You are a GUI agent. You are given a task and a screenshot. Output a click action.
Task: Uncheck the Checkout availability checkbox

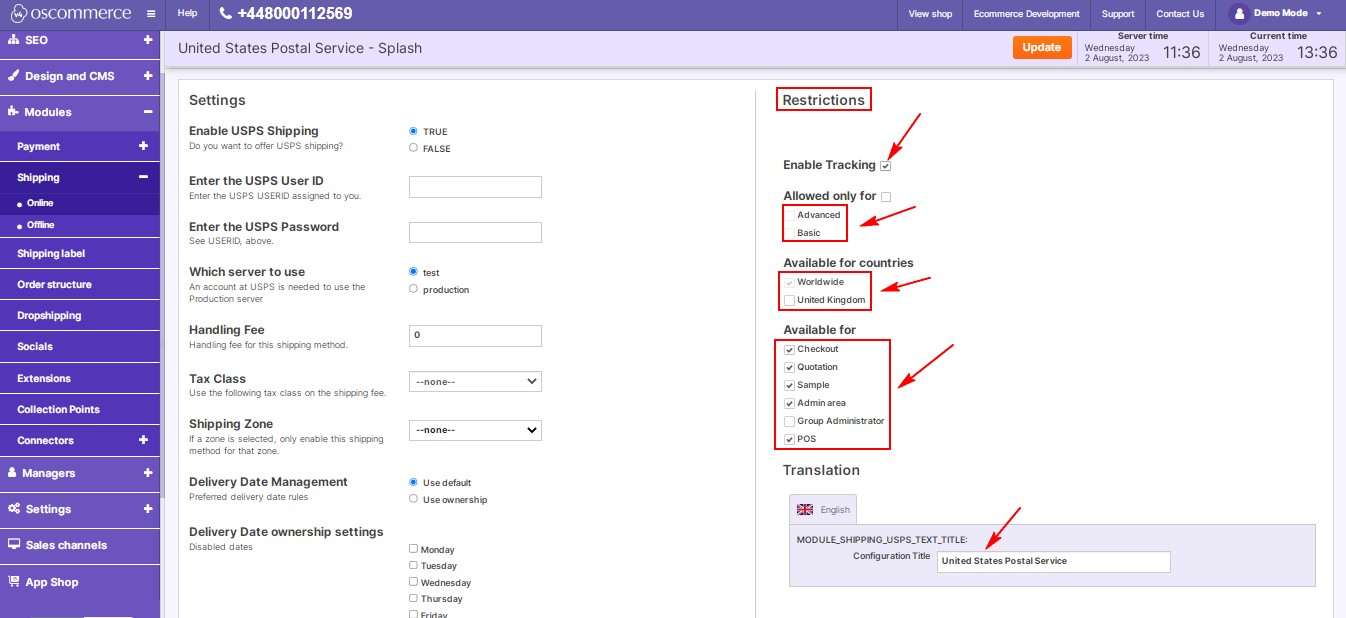[x=790, y=349]
